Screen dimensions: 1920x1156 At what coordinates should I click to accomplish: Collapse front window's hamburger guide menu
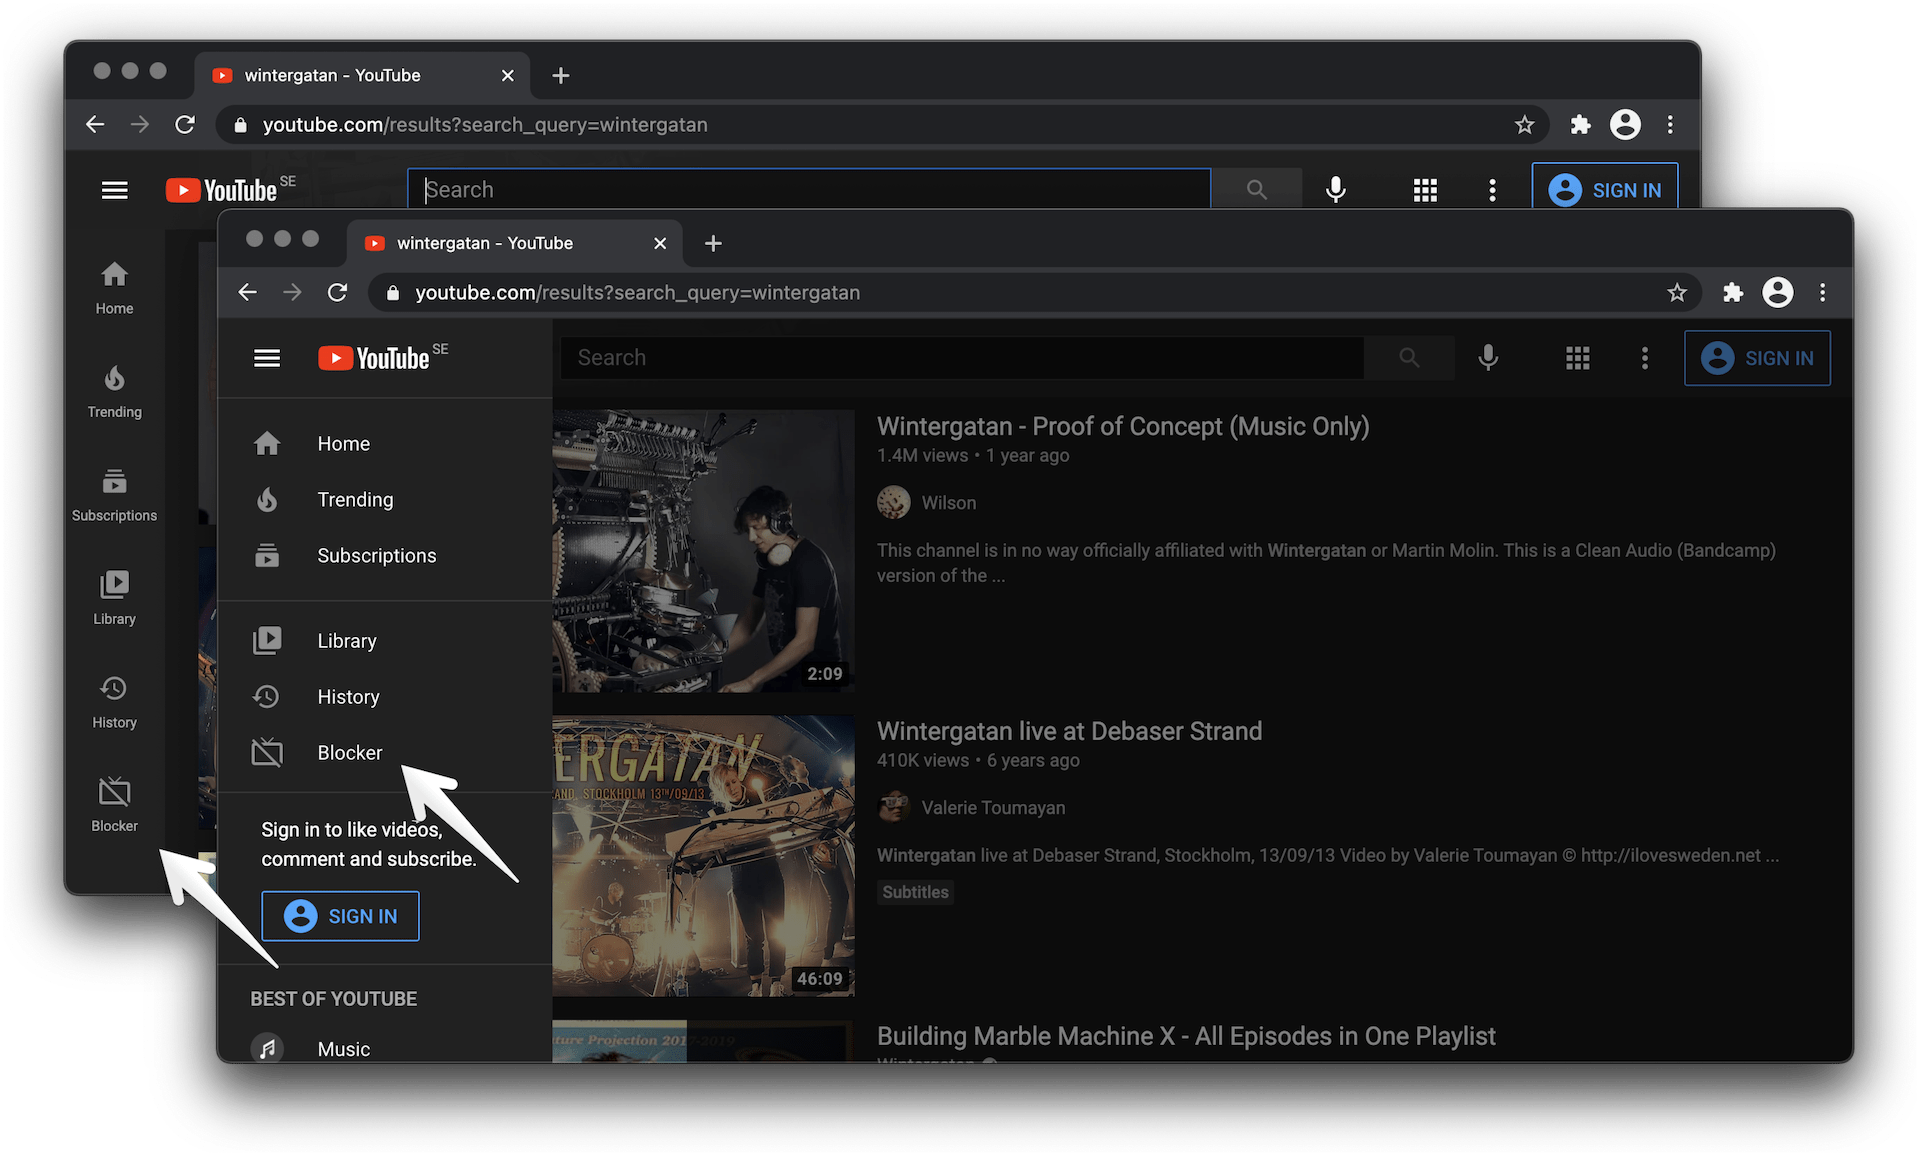[x=267, y=358]
